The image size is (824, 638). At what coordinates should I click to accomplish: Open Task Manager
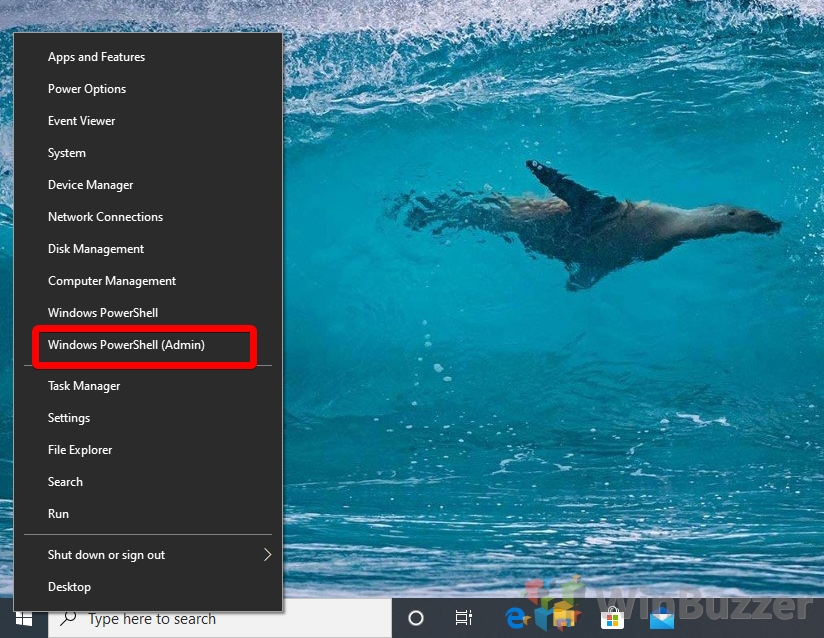(148, 386)
